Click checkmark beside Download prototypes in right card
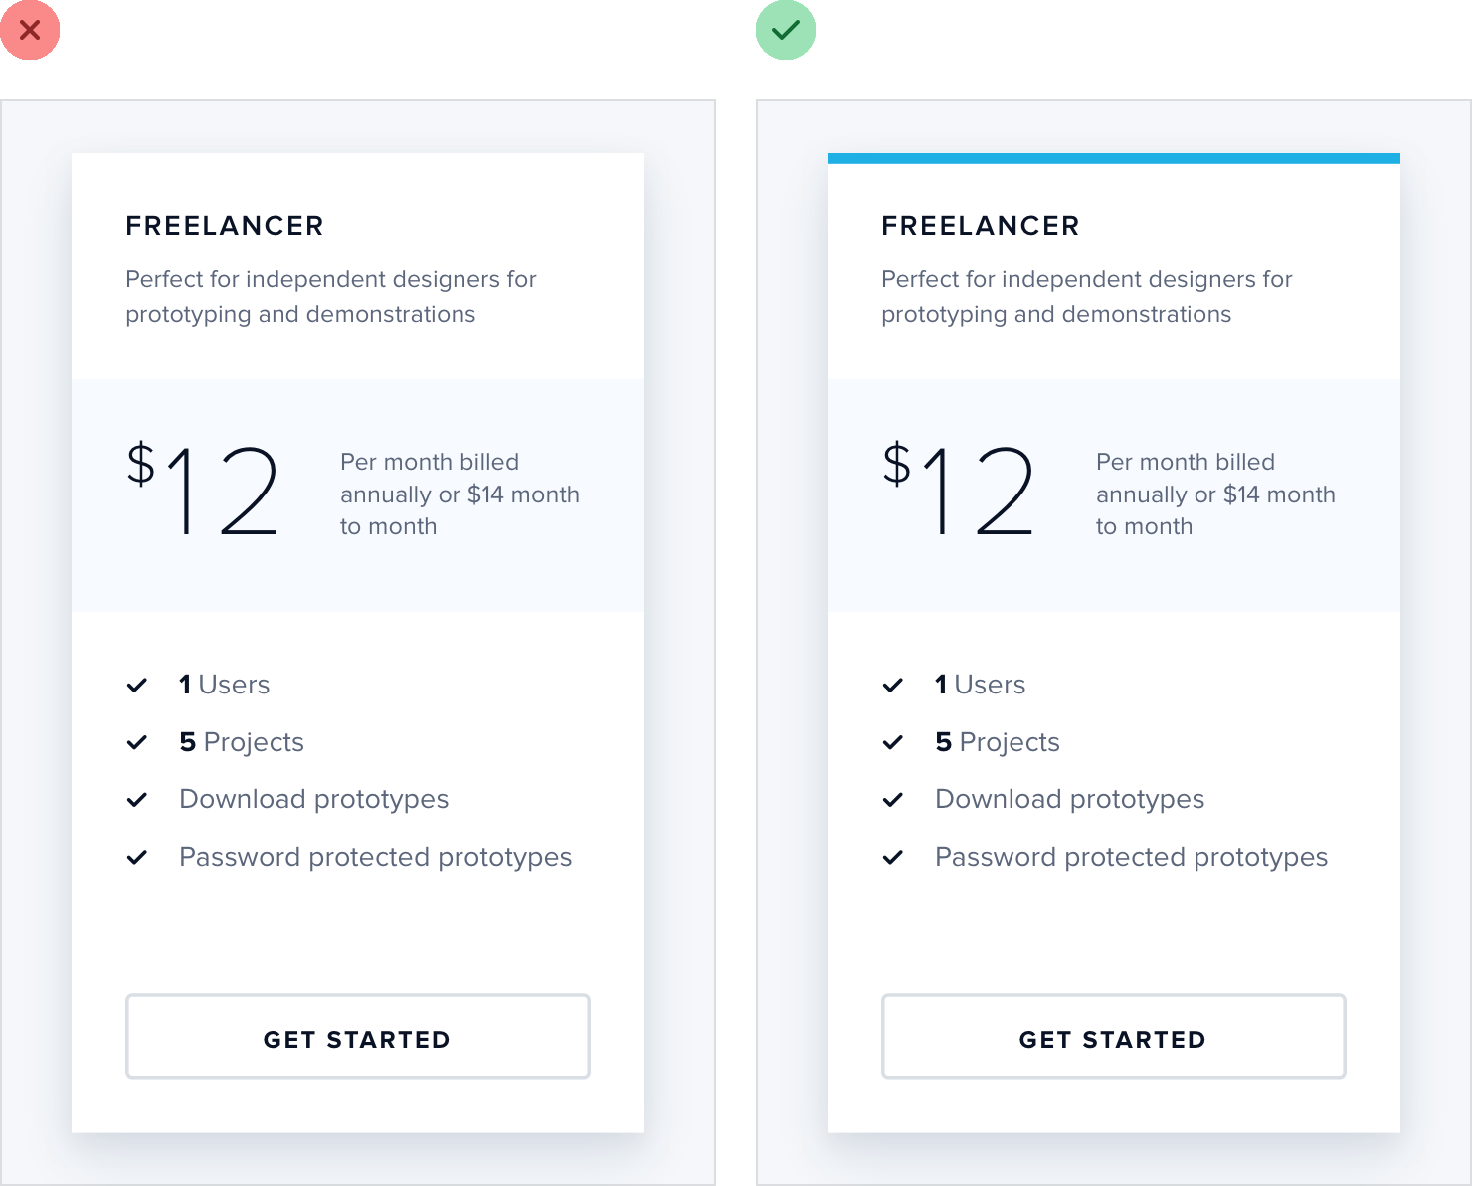The height and width of the screenshot is (1186, 1472). click(893, 800)
